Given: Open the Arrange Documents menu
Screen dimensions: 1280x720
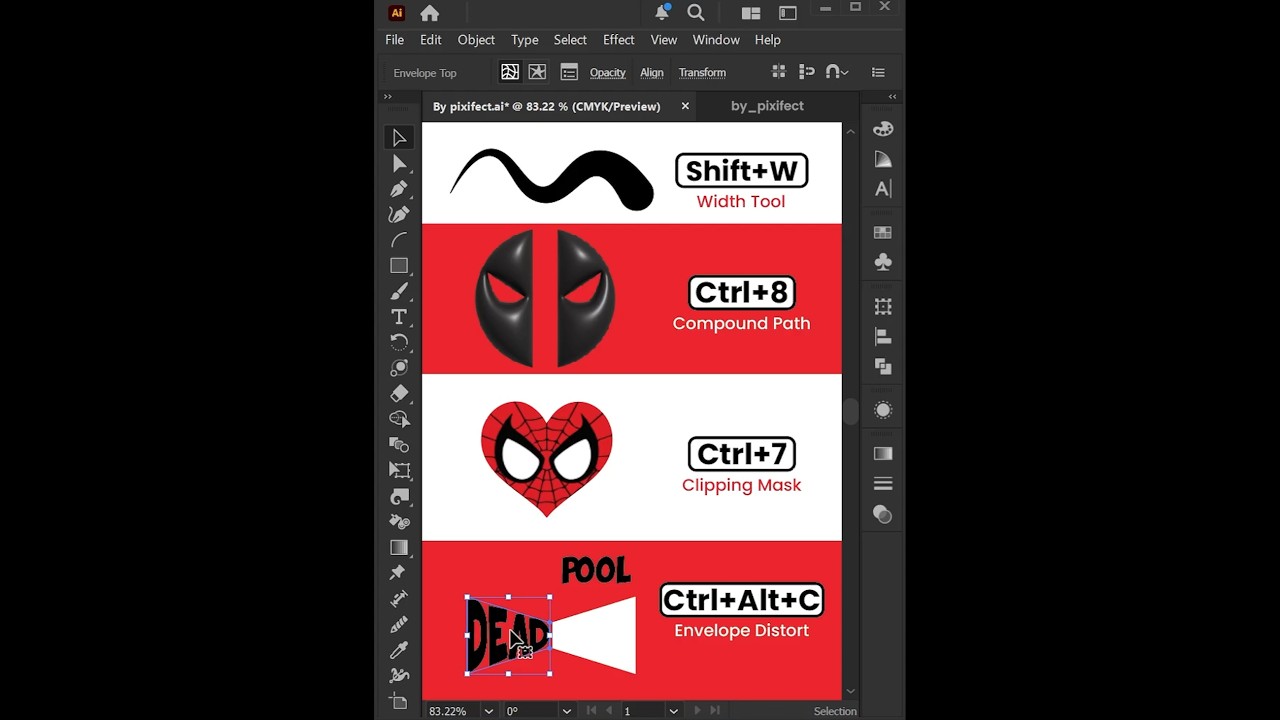Looking at the screenshot, I should 751,13.
